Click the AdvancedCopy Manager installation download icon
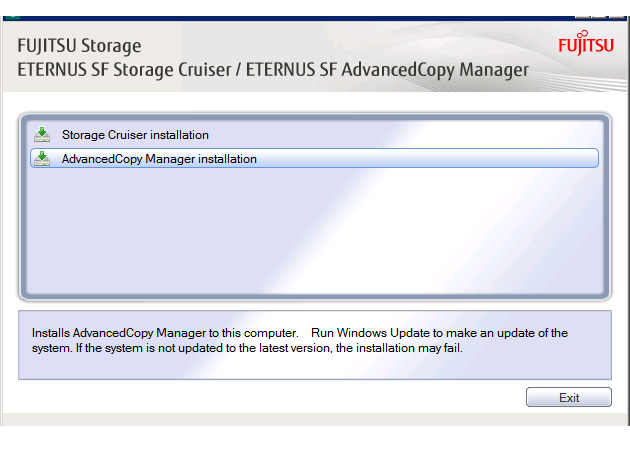The width and height of the screenshot is (630, 453). coord(42,159)
